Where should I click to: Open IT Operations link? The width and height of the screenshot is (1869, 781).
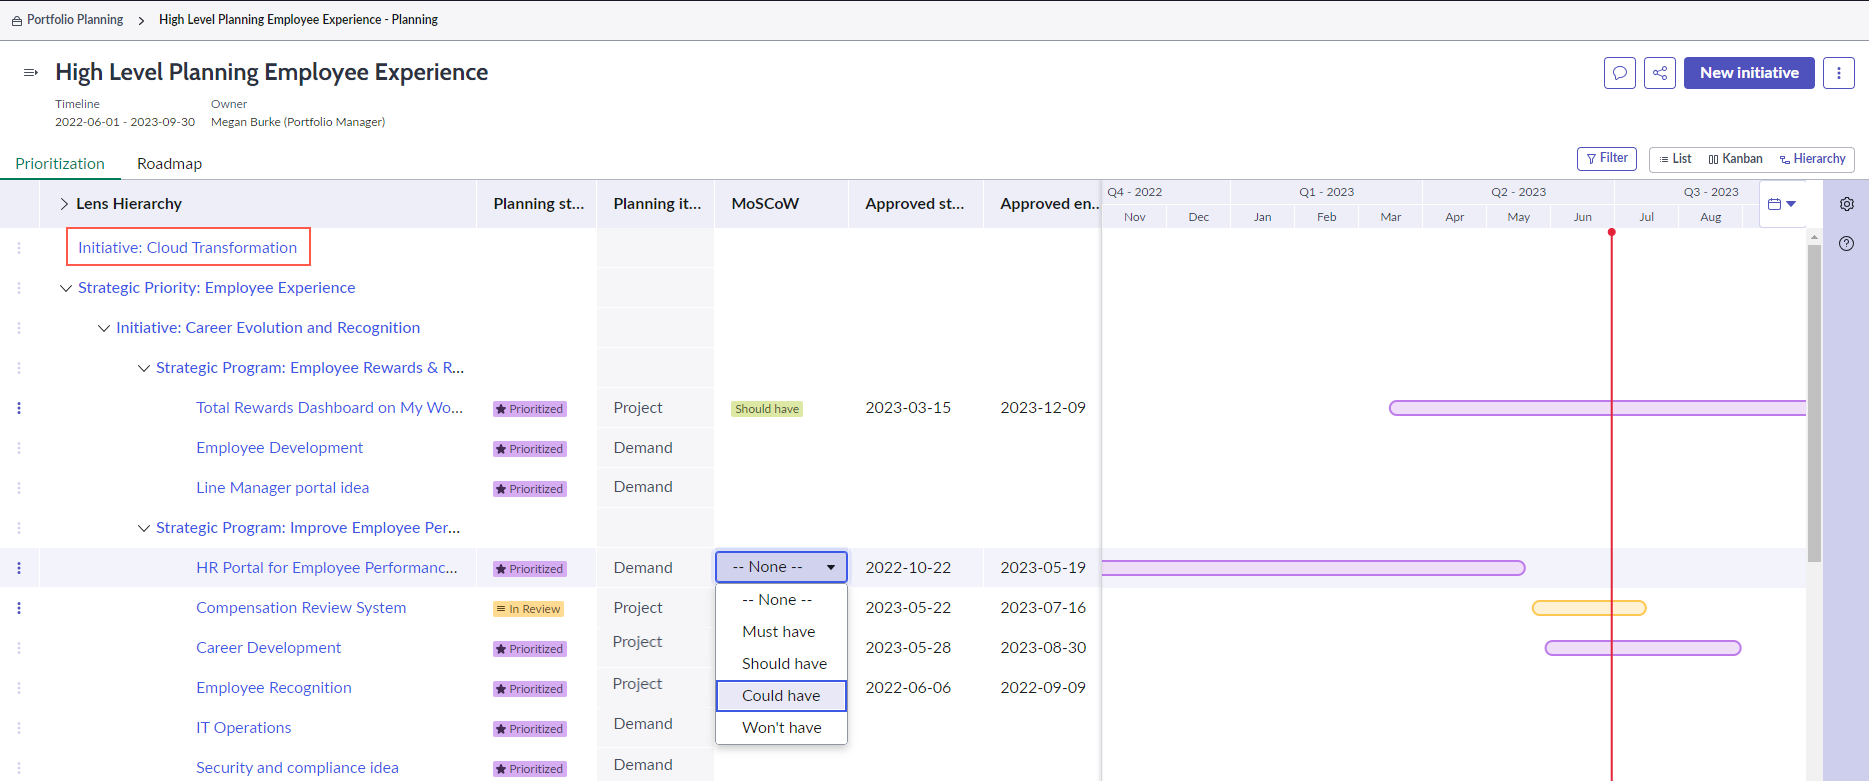(243, 728)
